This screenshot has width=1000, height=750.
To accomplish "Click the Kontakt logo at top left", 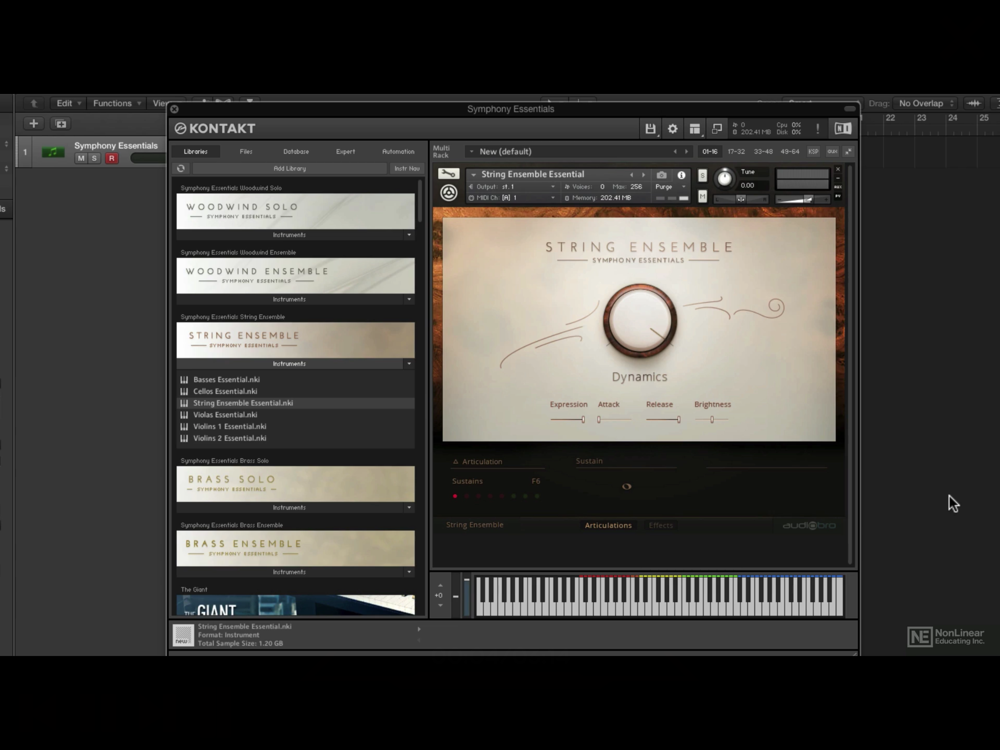I will [x=215, y=128].
